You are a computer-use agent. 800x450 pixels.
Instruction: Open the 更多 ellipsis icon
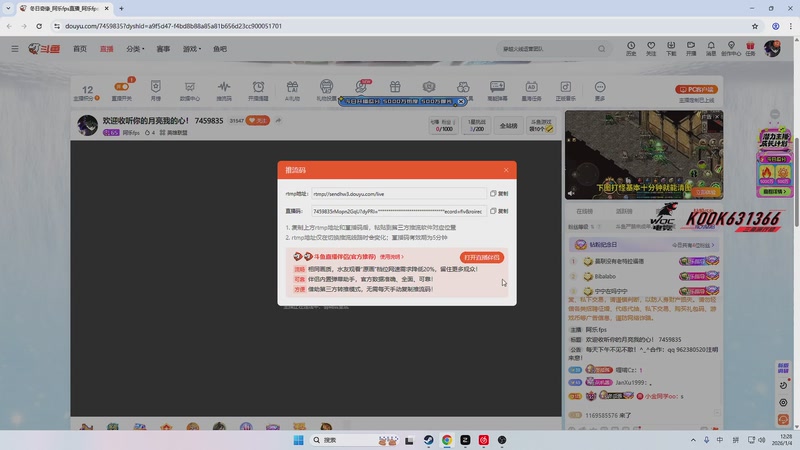click(x=600, y=90)
